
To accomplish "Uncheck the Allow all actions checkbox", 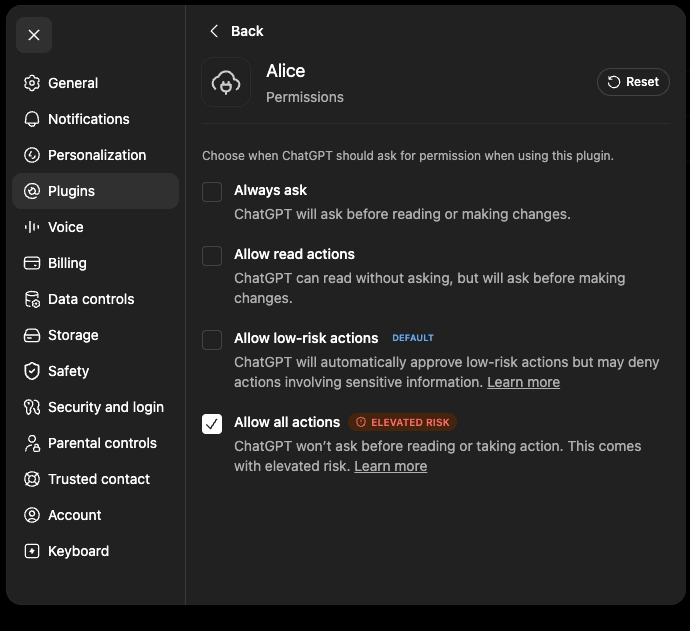I will click(x=212, y=424).
